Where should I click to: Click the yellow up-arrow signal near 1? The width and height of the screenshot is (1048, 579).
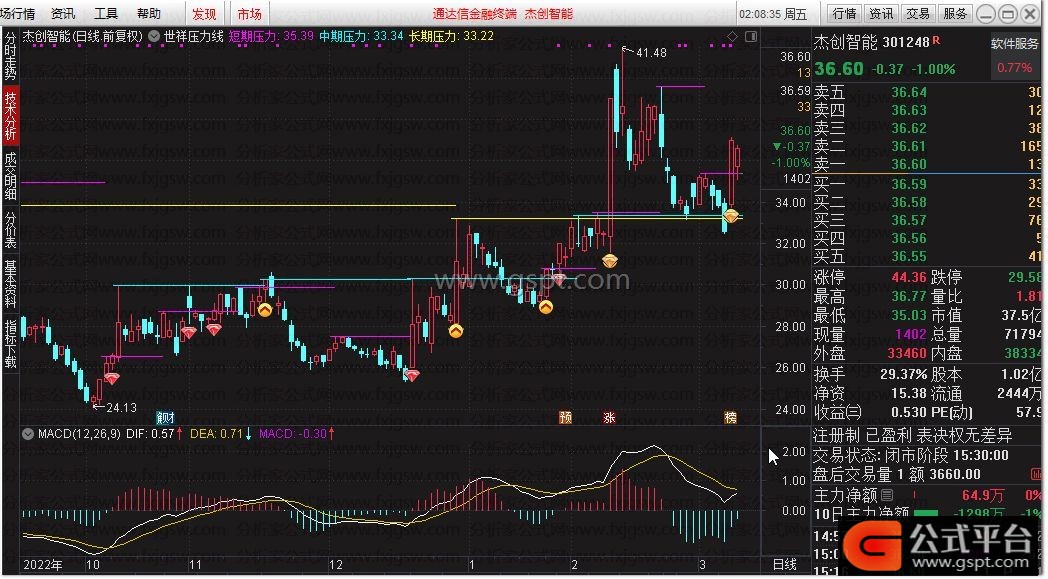456,330
